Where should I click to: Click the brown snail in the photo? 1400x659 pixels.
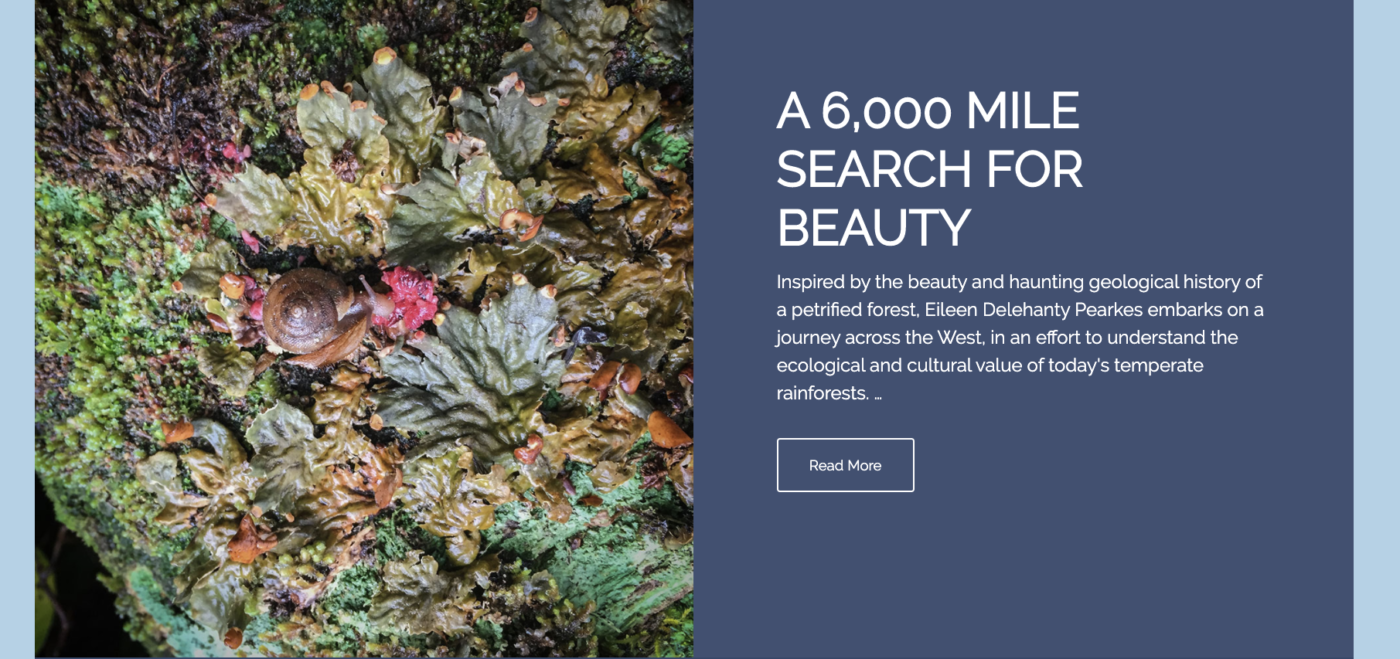(315, 314)
